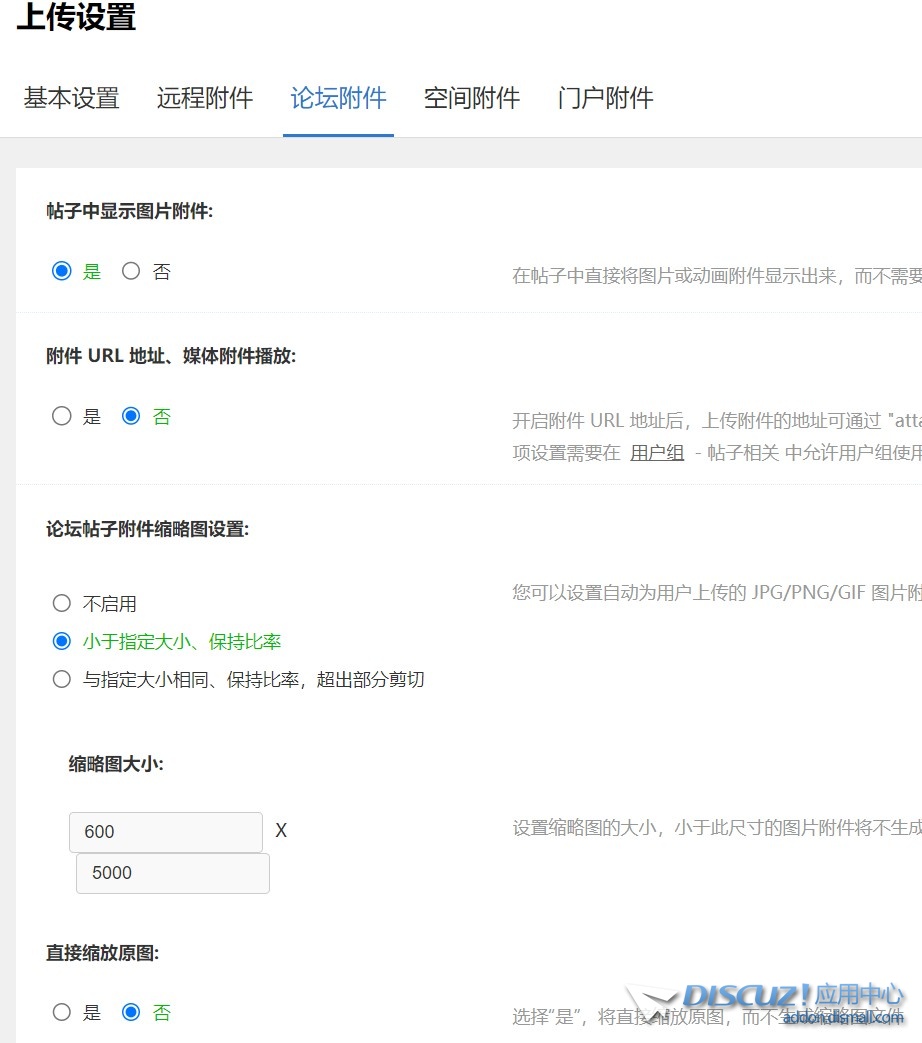Select 否 for 附件 URL 地址、媒体附件播放
This screenshot has height=1043, width=922.
tap(131, 416)
